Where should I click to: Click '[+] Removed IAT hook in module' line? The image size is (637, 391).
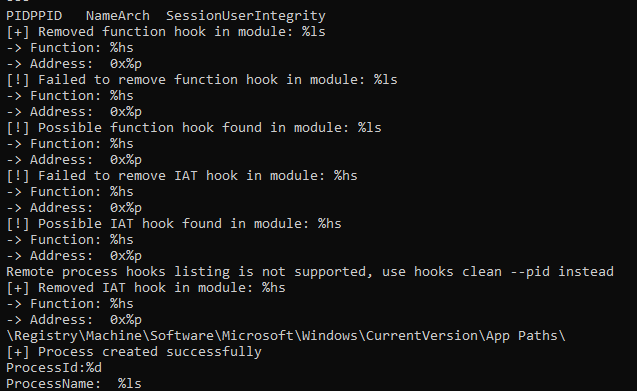point(146,288)
